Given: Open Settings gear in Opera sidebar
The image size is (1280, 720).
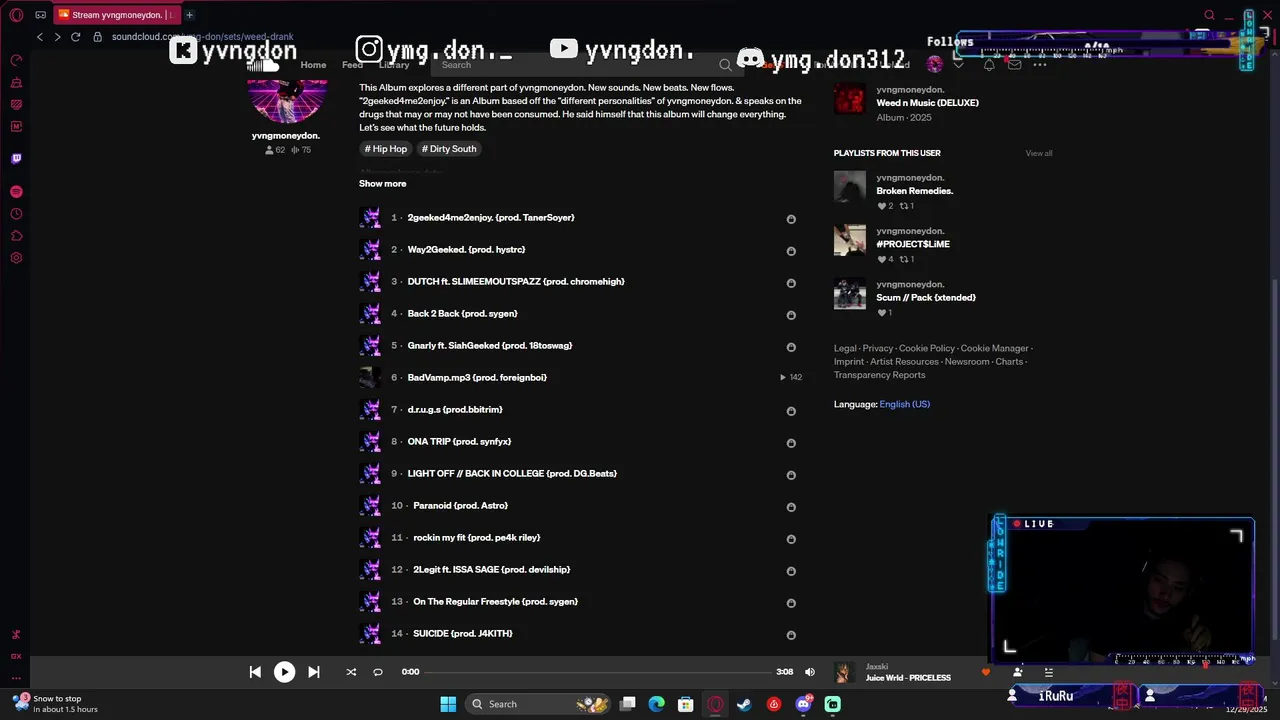Looking at the screenshot, I should point(16,258).
